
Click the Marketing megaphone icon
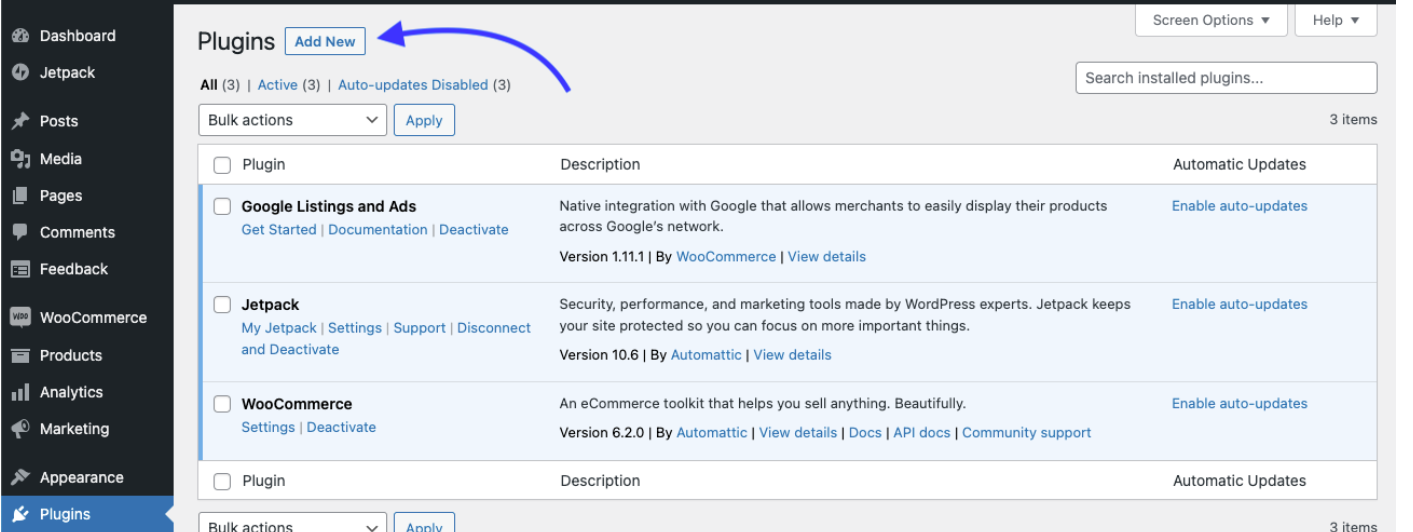point(20,429)
